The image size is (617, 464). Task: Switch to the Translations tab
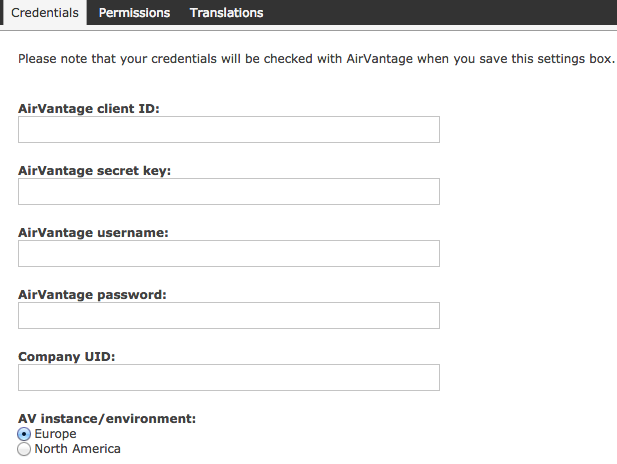pos(226,13)
